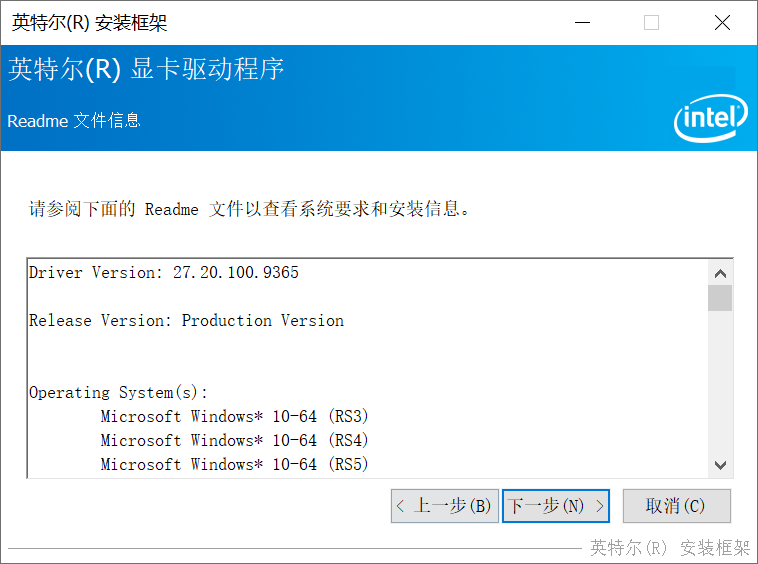
Task: Minimize the 英特尔(R) 安装框架 window
Action: [582, 23]
